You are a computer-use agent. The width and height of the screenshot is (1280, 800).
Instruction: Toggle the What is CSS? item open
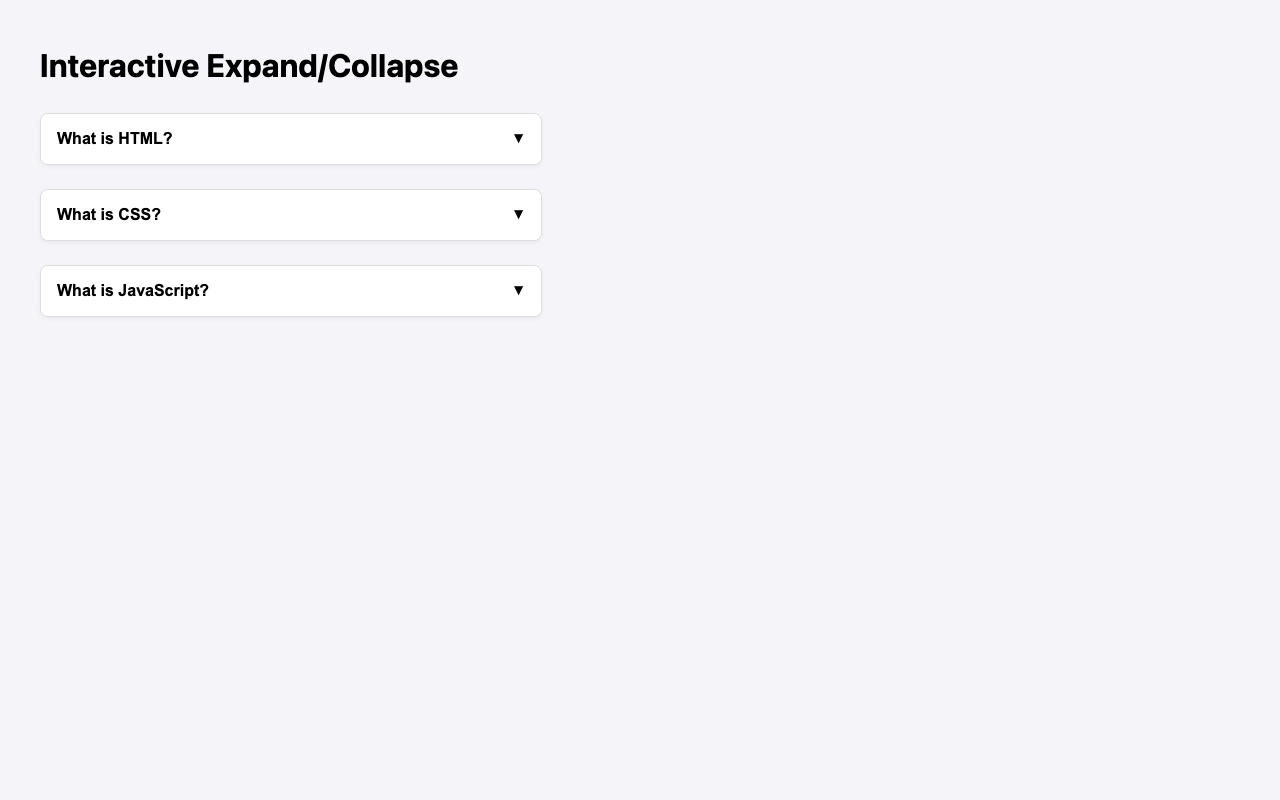coord(290,214)
